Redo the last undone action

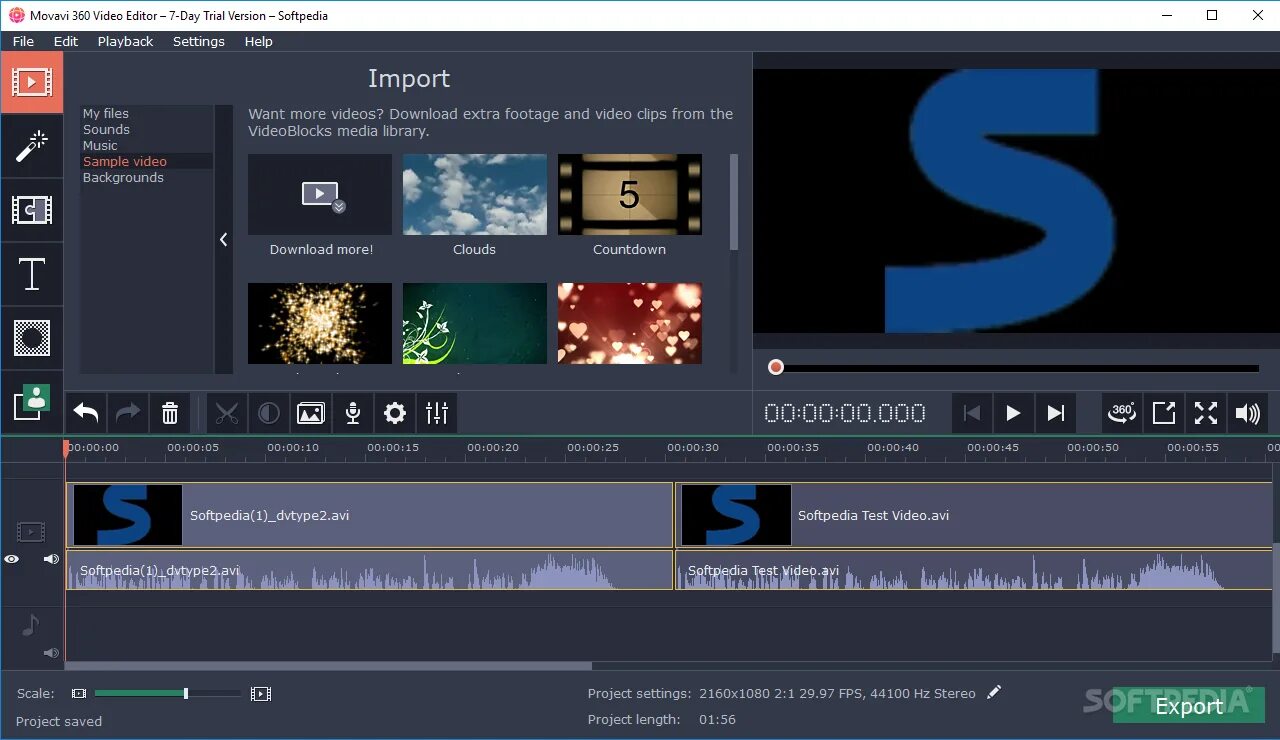pyautogui.click(x=128, y=413)
